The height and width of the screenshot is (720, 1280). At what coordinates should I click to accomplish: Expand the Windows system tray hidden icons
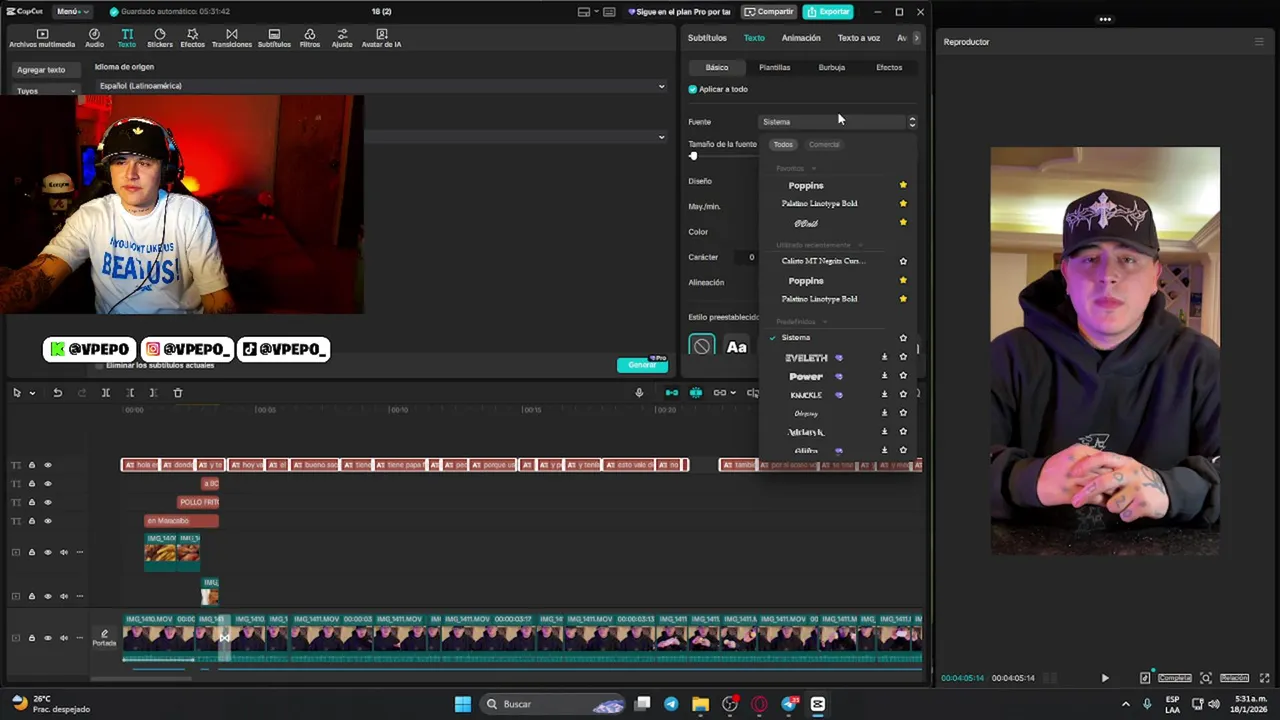coord(1125,704)
